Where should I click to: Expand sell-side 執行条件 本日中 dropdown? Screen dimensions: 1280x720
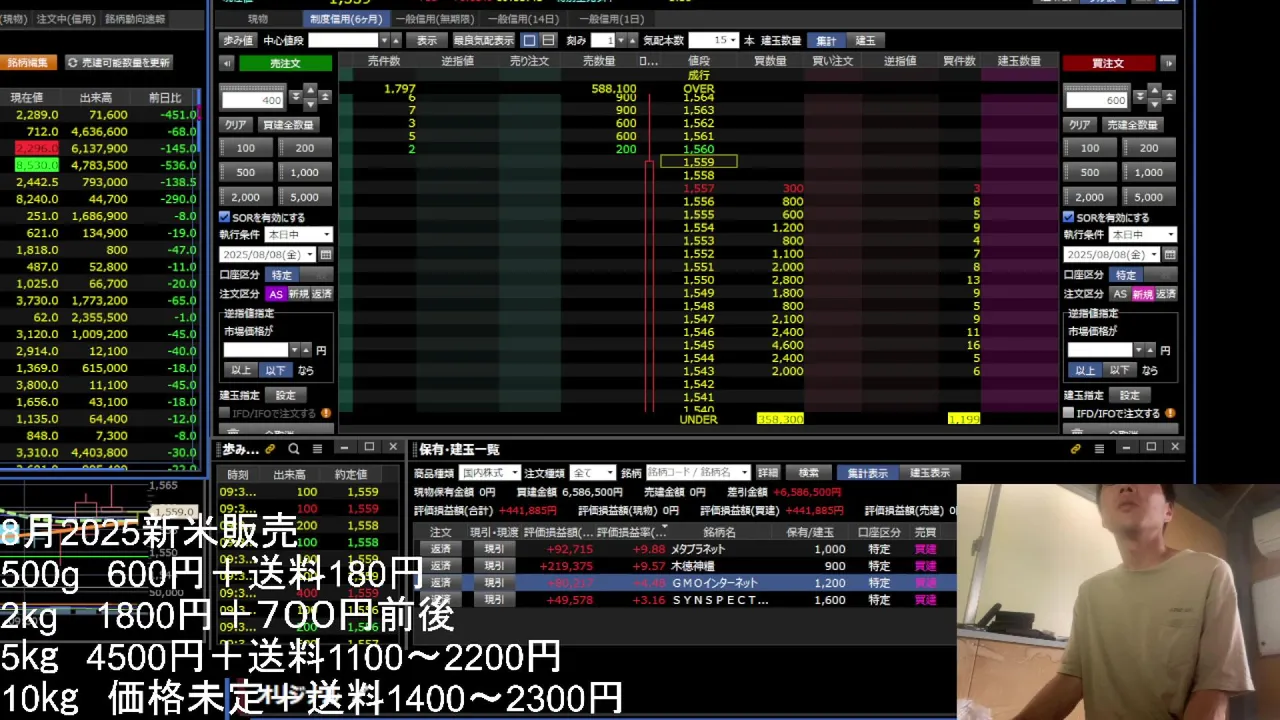[298, 235]
